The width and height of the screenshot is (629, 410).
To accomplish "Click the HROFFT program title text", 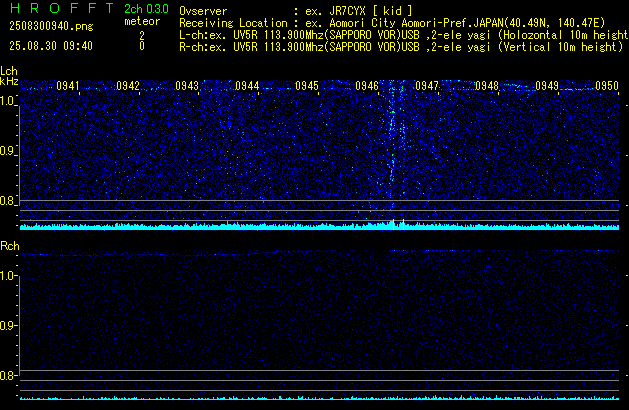I will 62,8.
